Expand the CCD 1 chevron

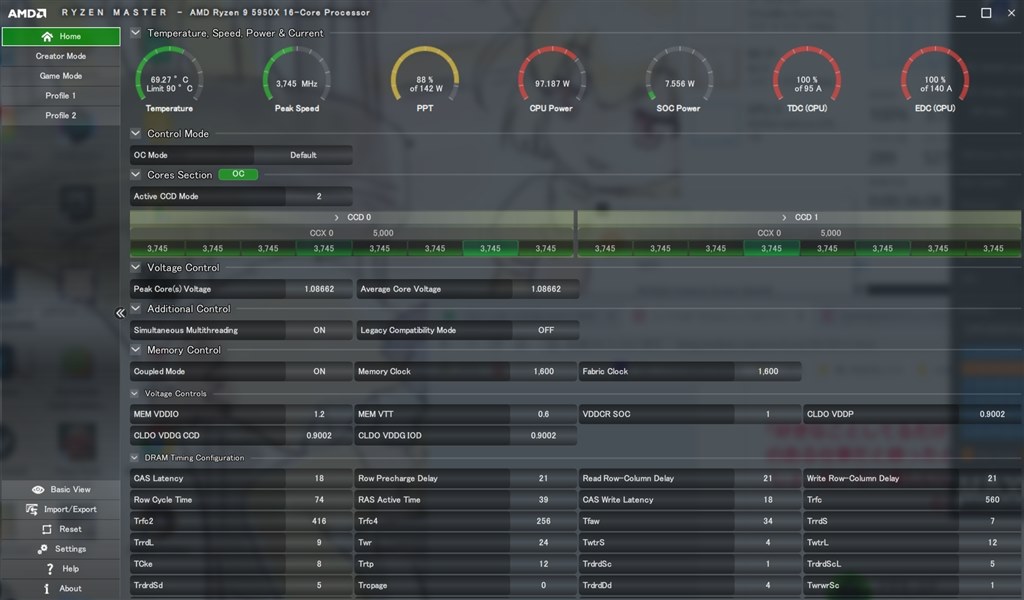[x=784, y=217]
